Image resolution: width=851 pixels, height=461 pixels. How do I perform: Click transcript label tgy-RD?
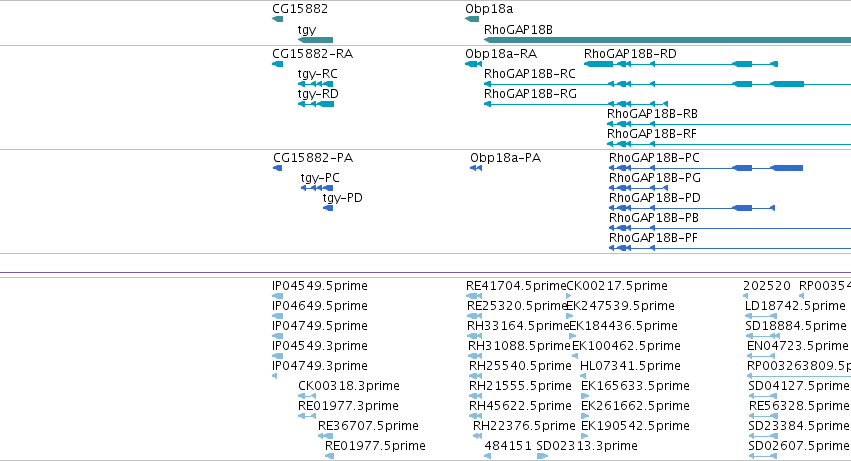pos(318,94)
